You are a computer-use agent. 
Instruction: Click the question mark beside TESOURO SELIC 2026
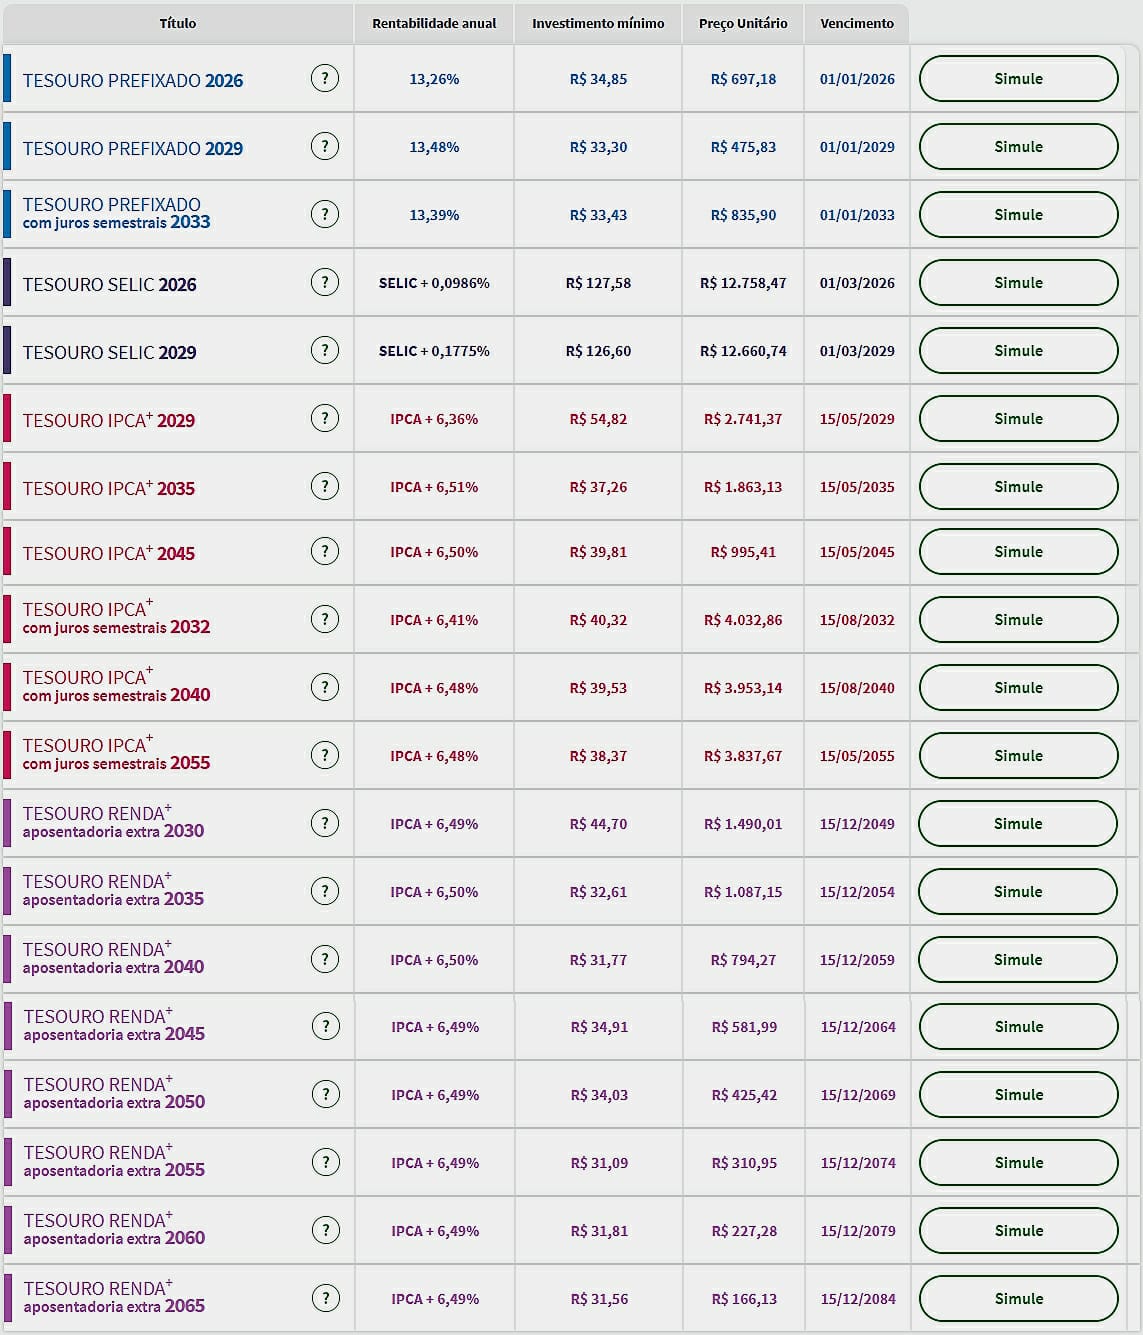325,282
